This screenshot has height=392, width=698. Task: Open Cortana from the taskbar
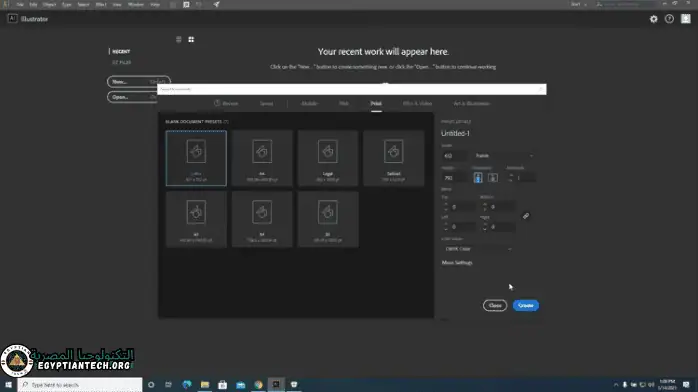151,384
